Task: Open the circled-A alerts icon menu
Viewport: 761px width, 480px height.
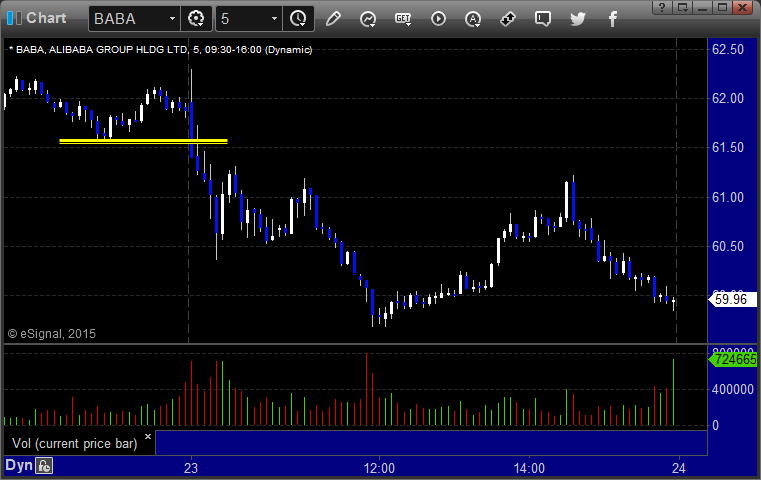Action: [473, 19]
